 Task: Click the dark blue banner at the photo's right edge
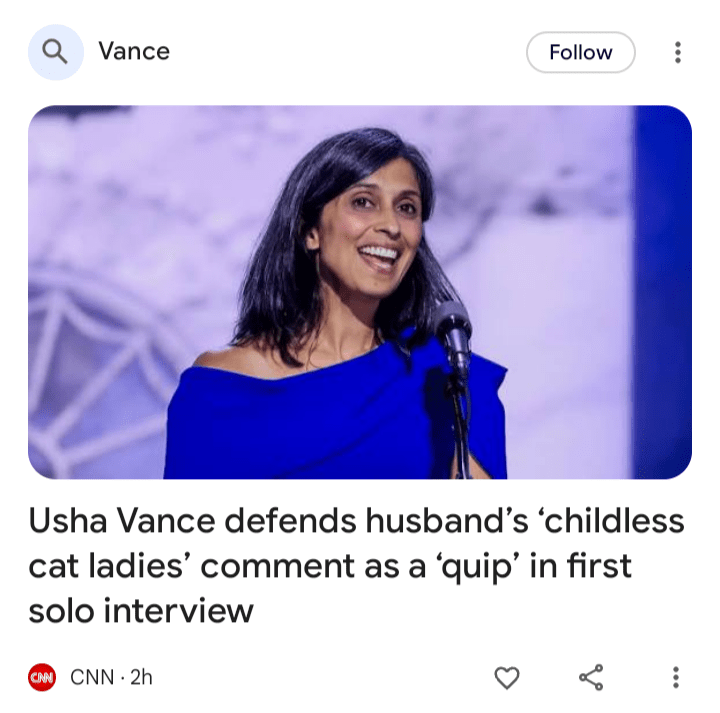tap(663, 292)
